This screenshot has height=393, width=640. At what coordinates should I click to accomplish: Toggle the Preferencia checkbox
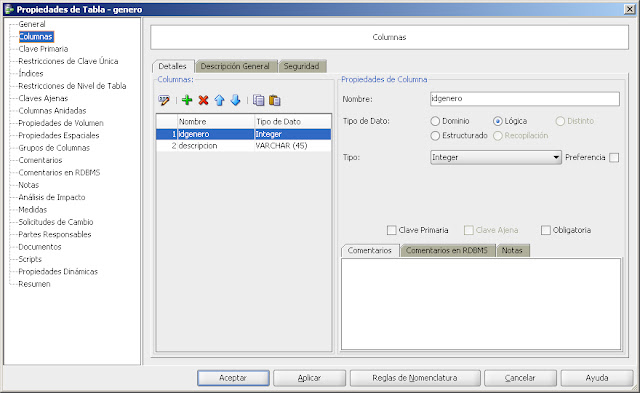[x=614, y=158]
